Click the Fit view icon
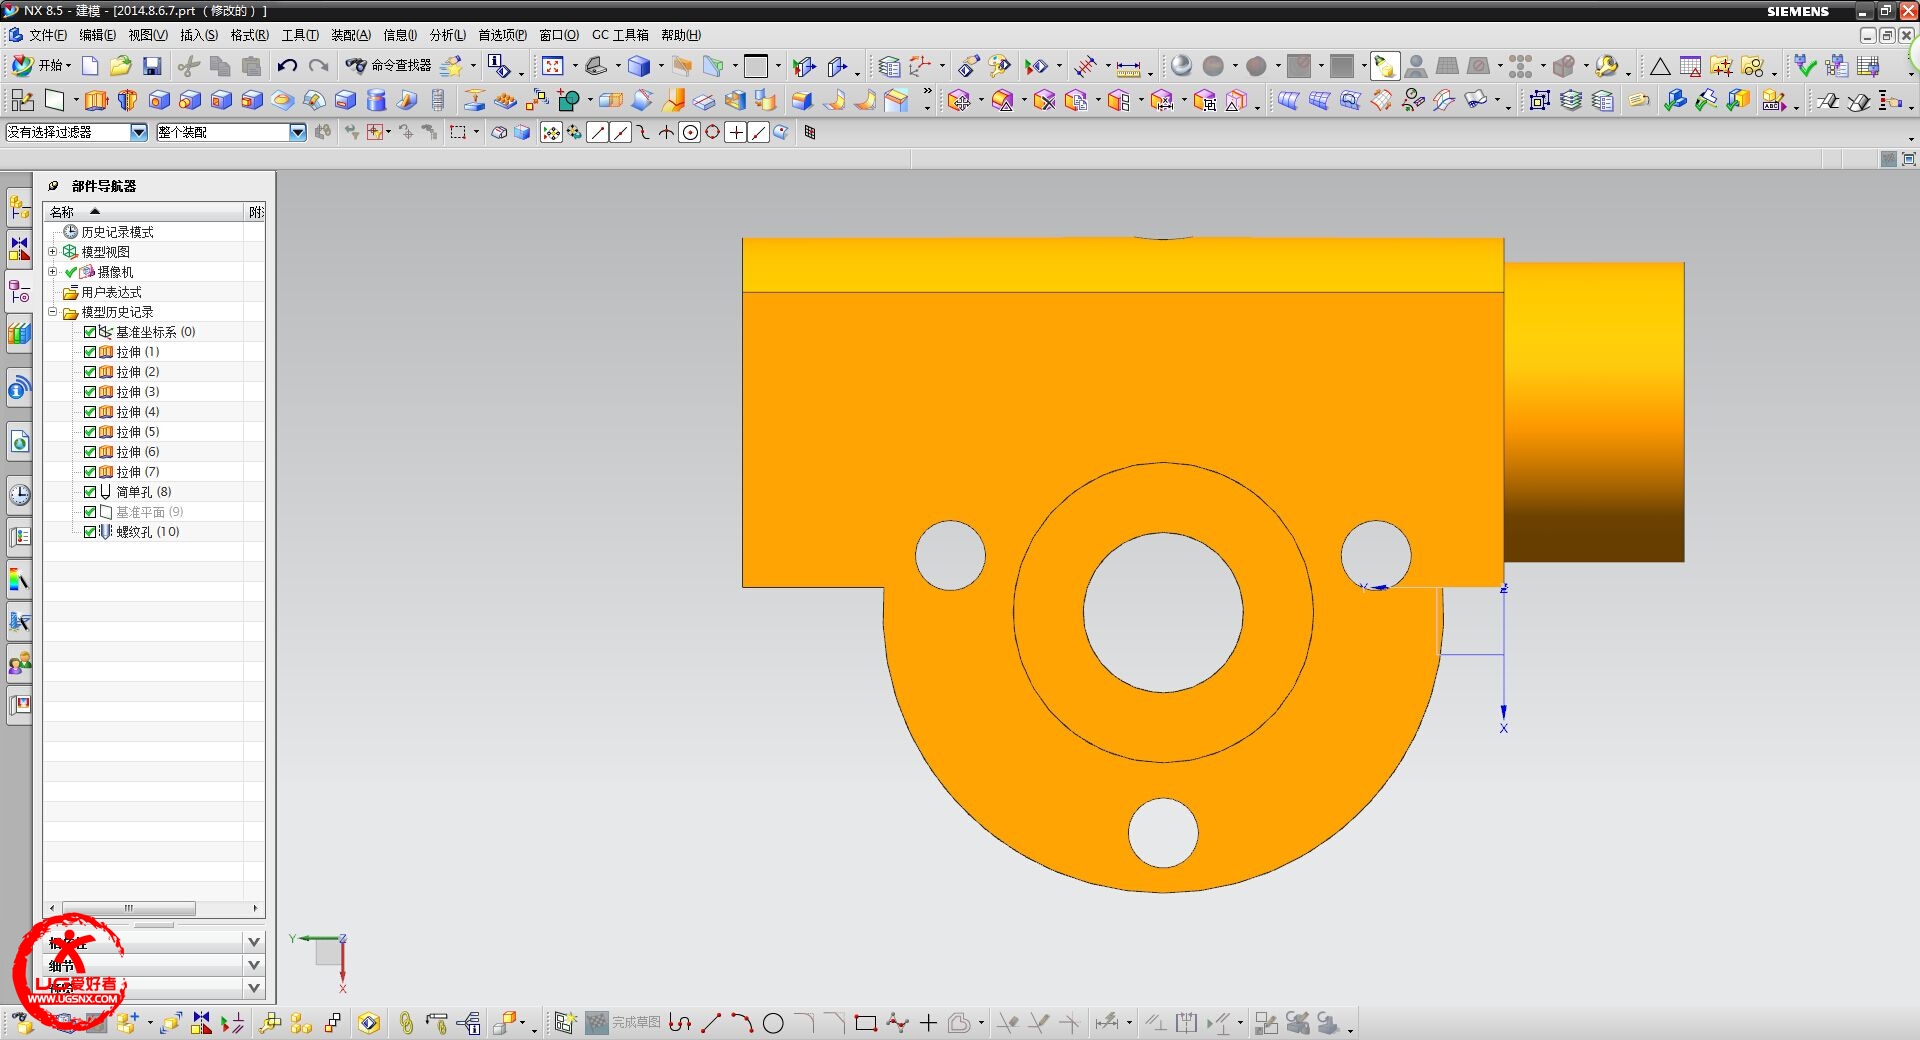 [553, 66]
